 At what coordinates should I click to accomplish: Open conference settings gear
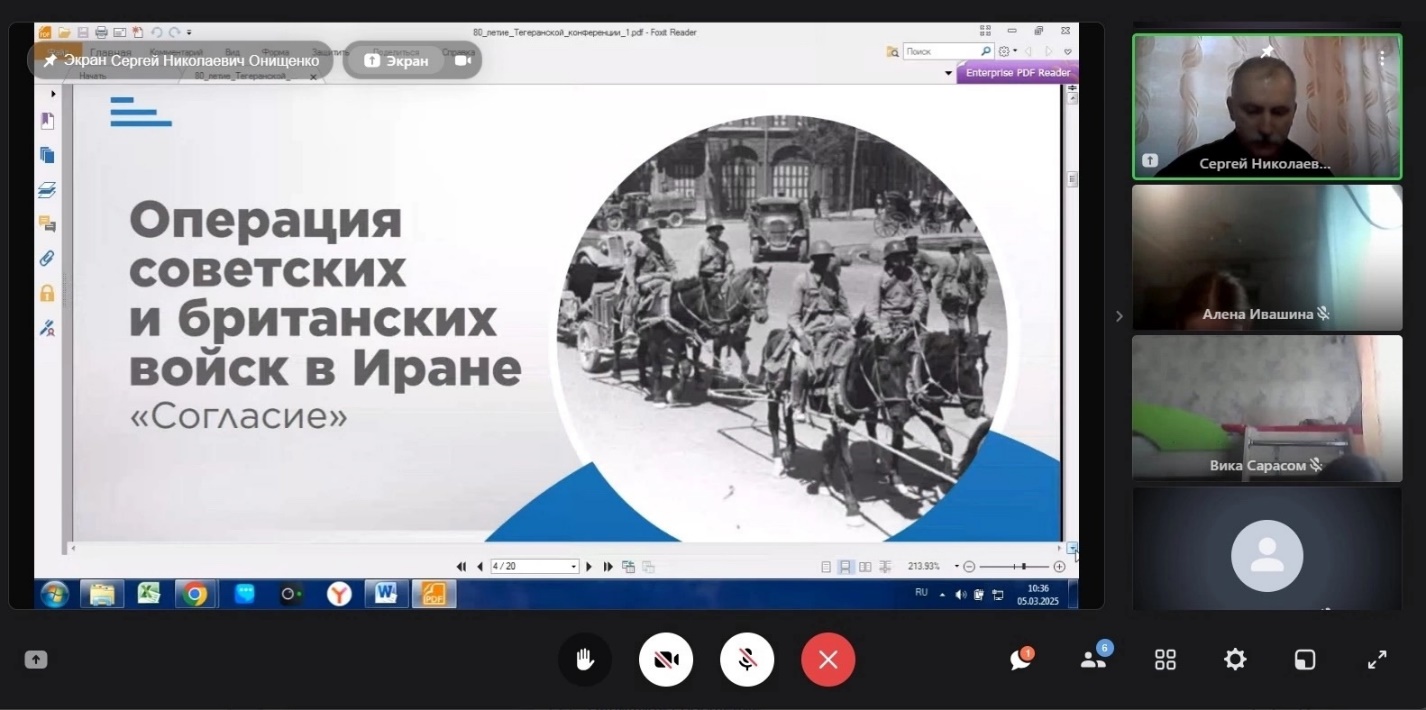(1235, 659)
